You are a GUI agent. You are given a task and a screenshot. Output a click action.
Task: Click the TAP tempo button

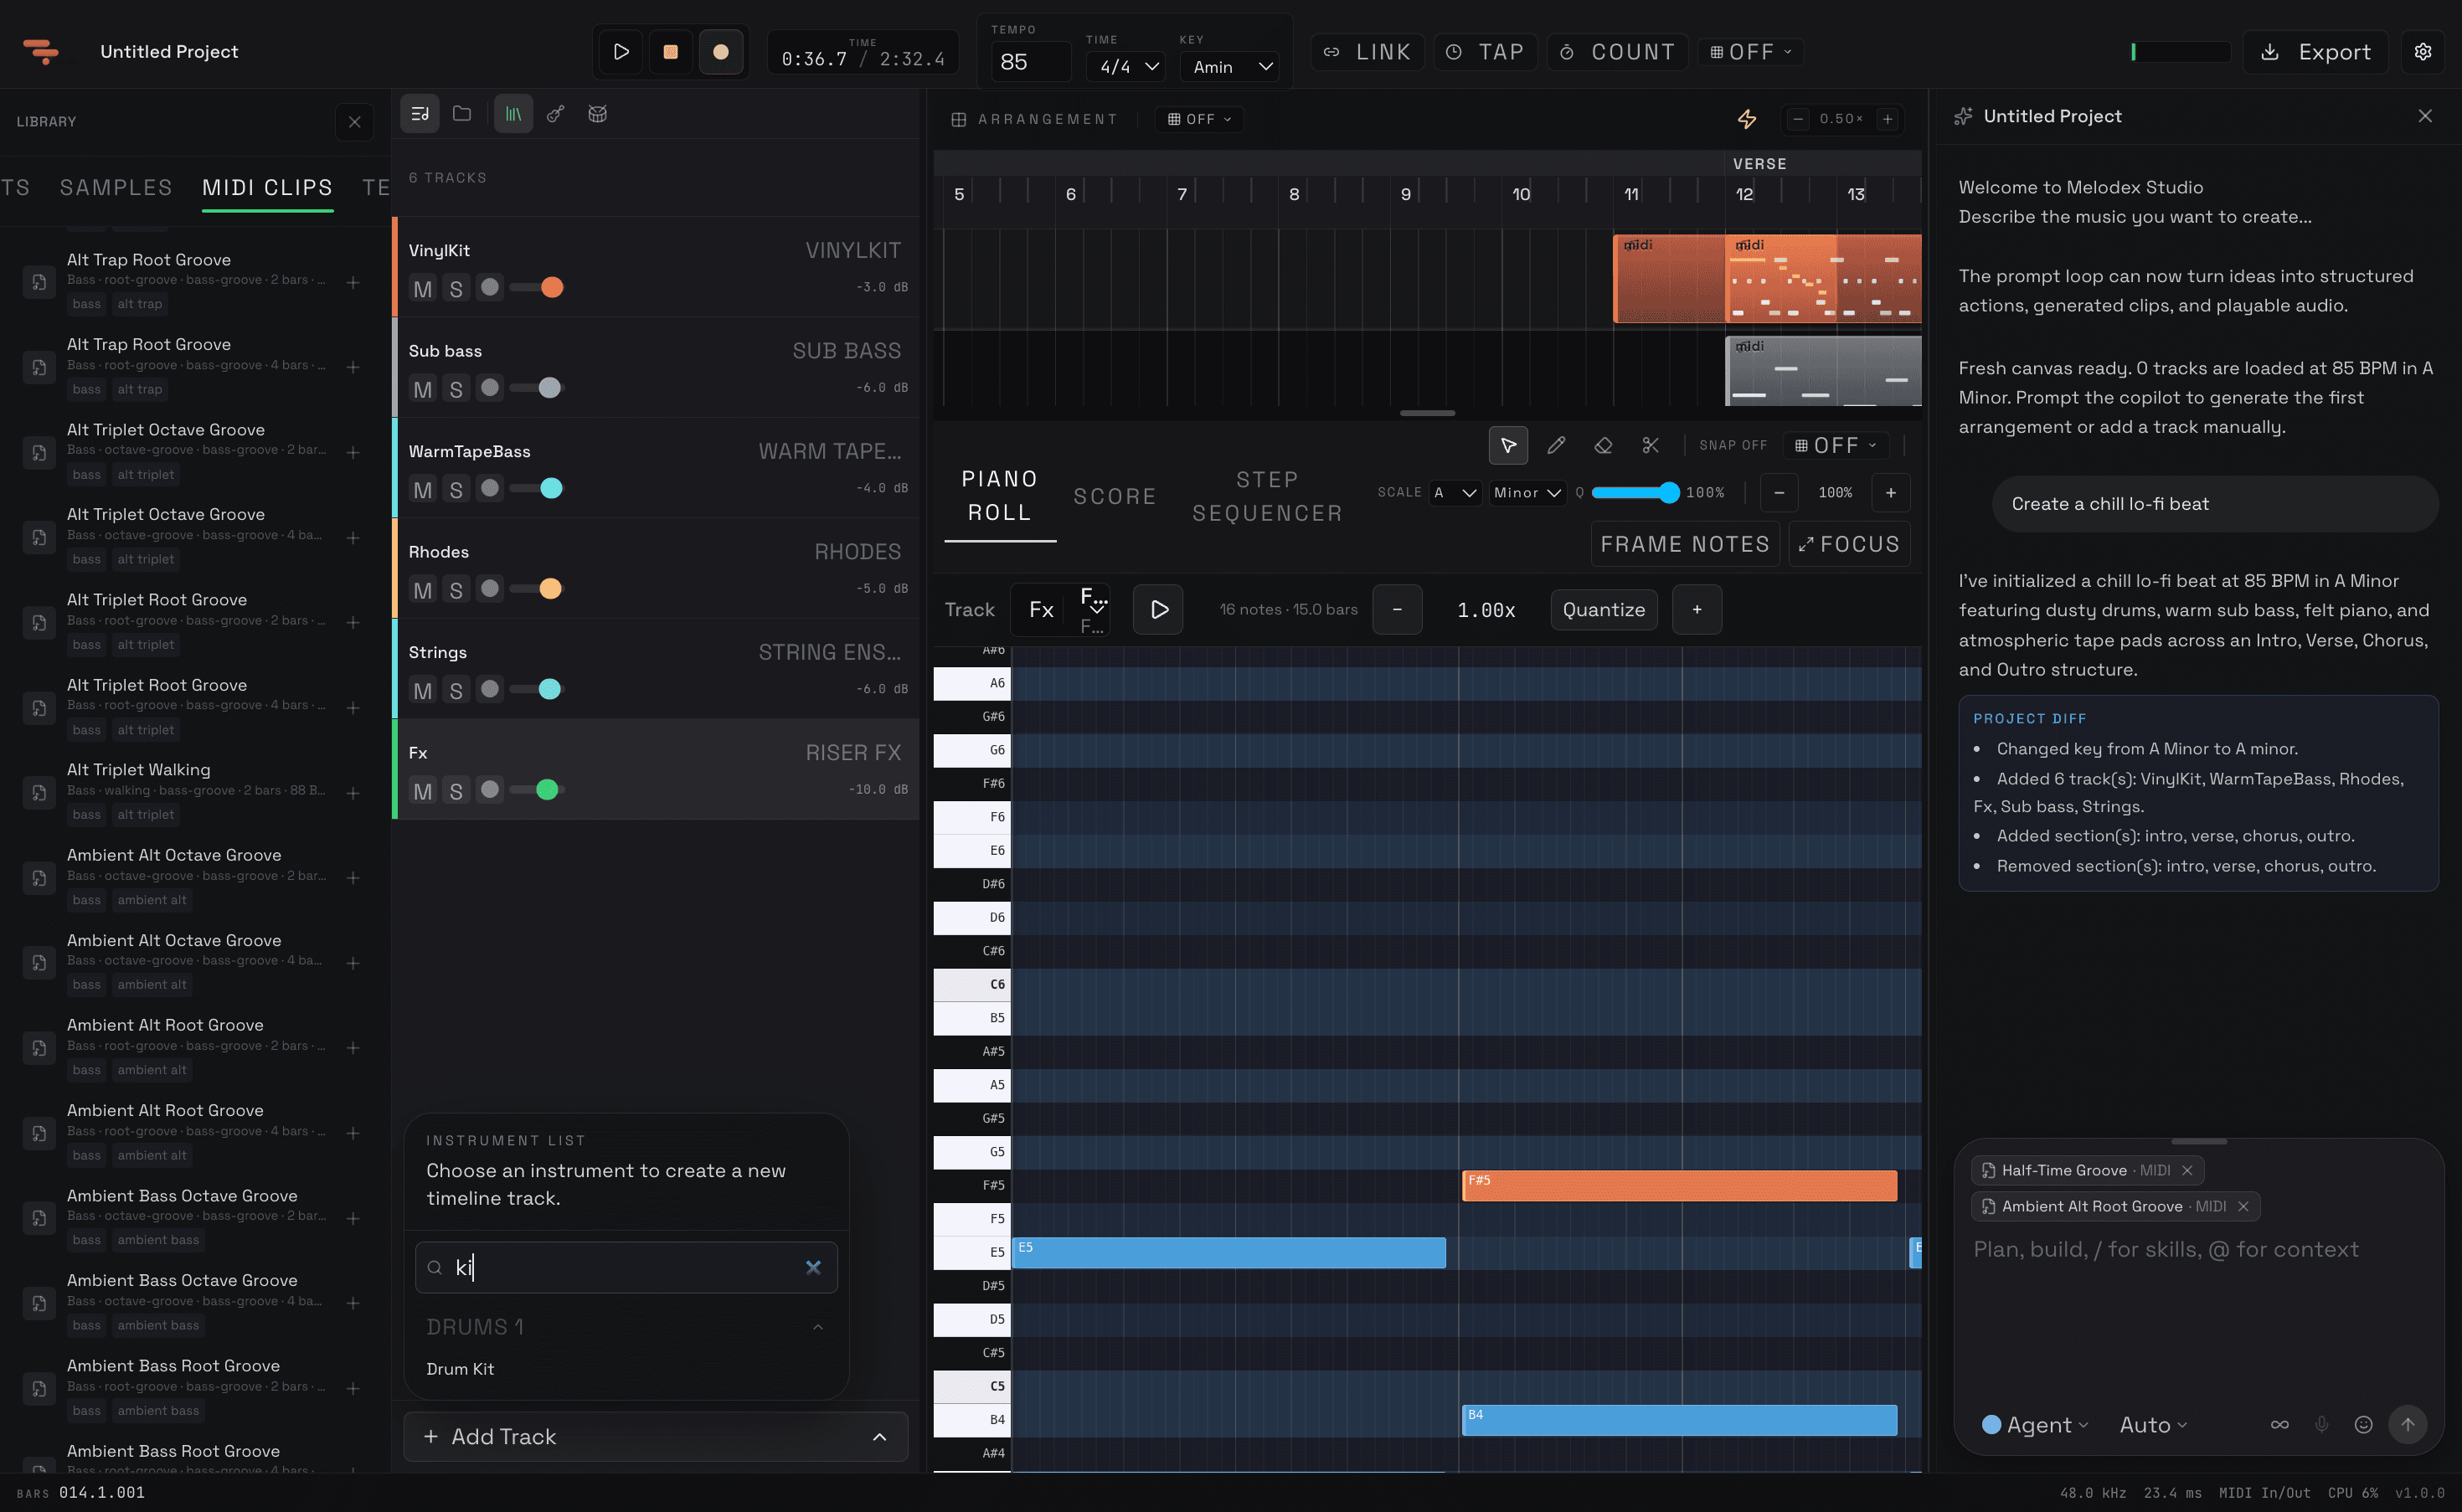tap(1485, 52)
